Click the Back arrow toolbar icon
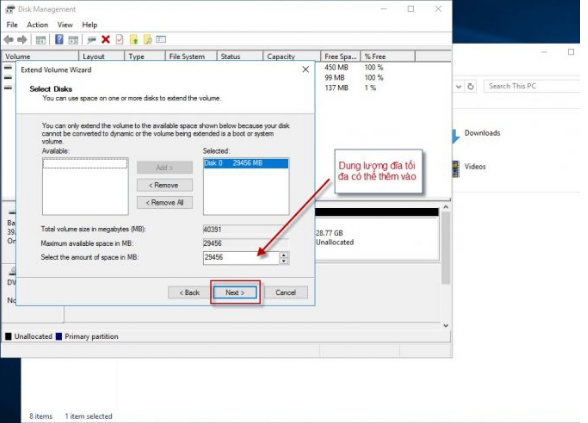 coord(9,39)
